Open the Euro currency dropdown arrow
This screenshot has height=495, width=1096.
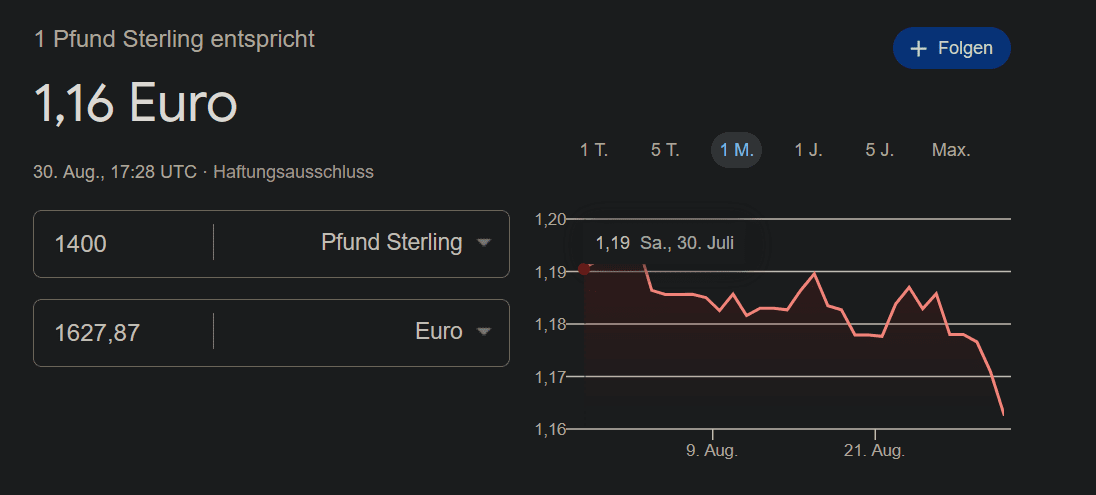pos(483,331)
